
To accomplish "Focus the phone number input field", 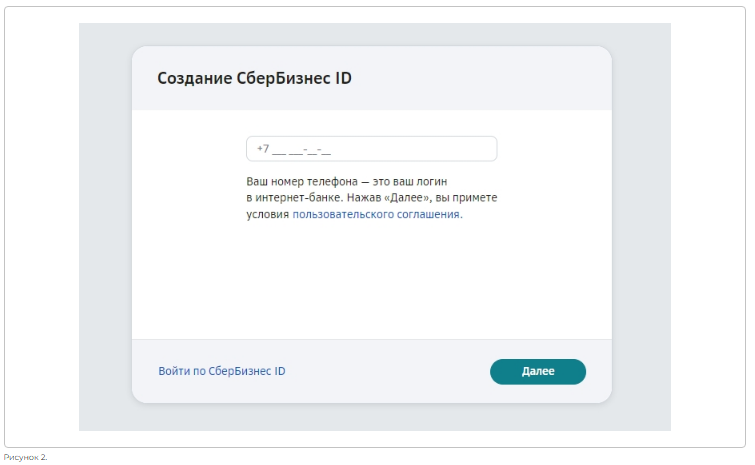I will point(371,149).
